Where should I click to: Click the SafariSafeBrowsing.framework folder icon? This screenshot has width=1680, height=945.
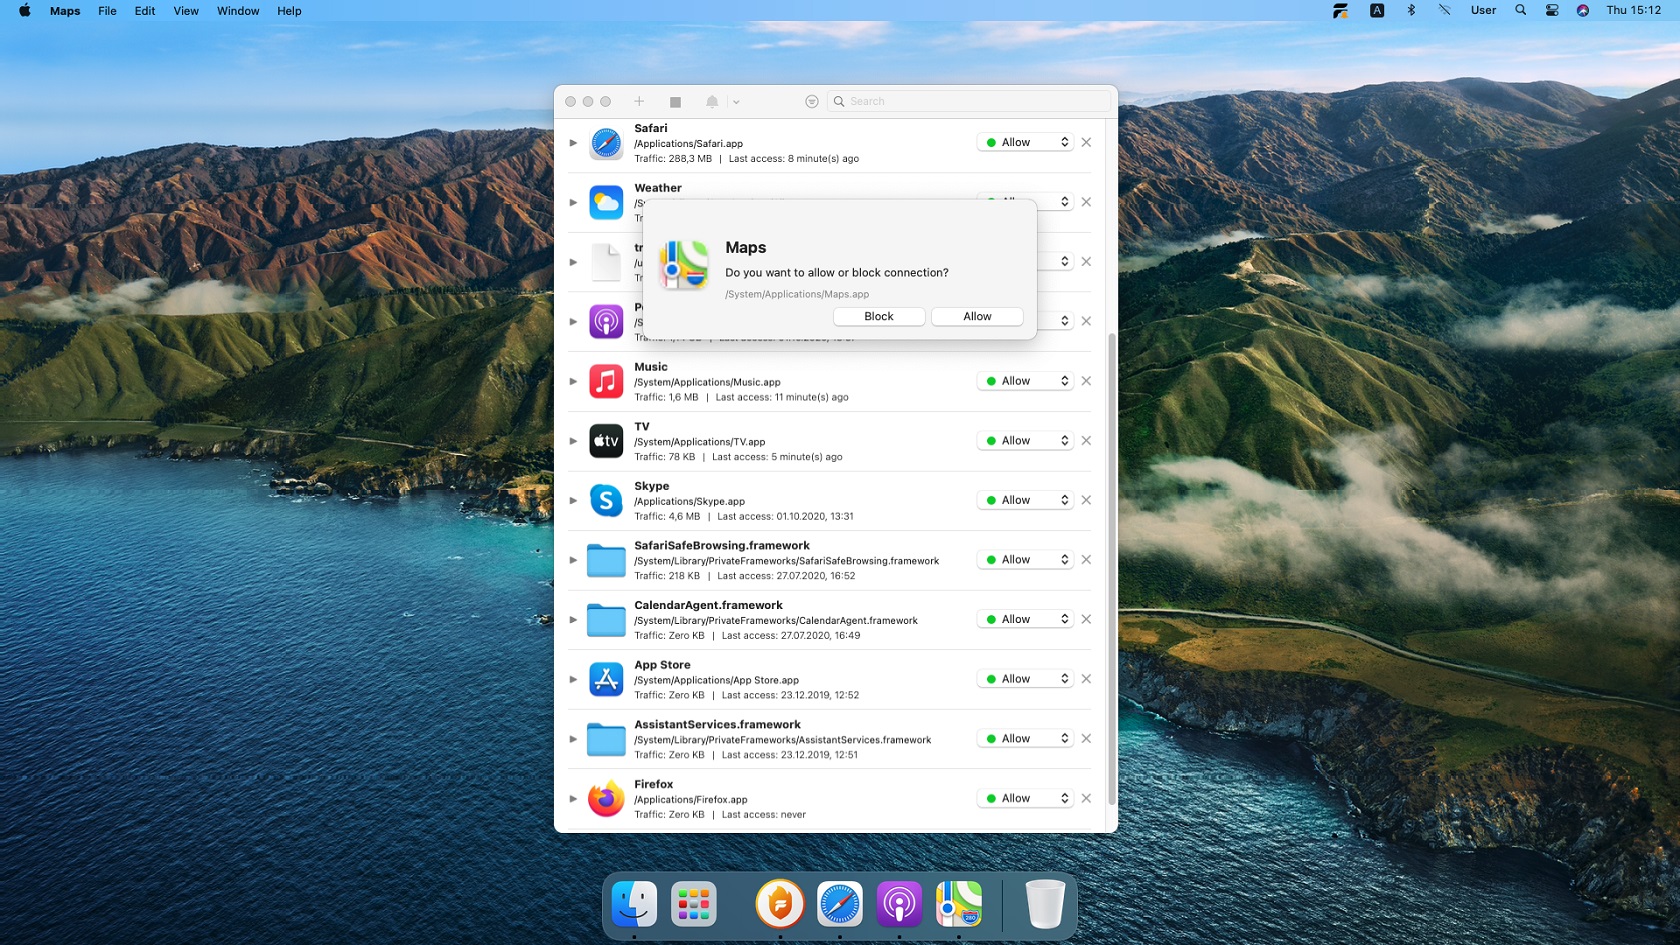[x=606, y=560]
